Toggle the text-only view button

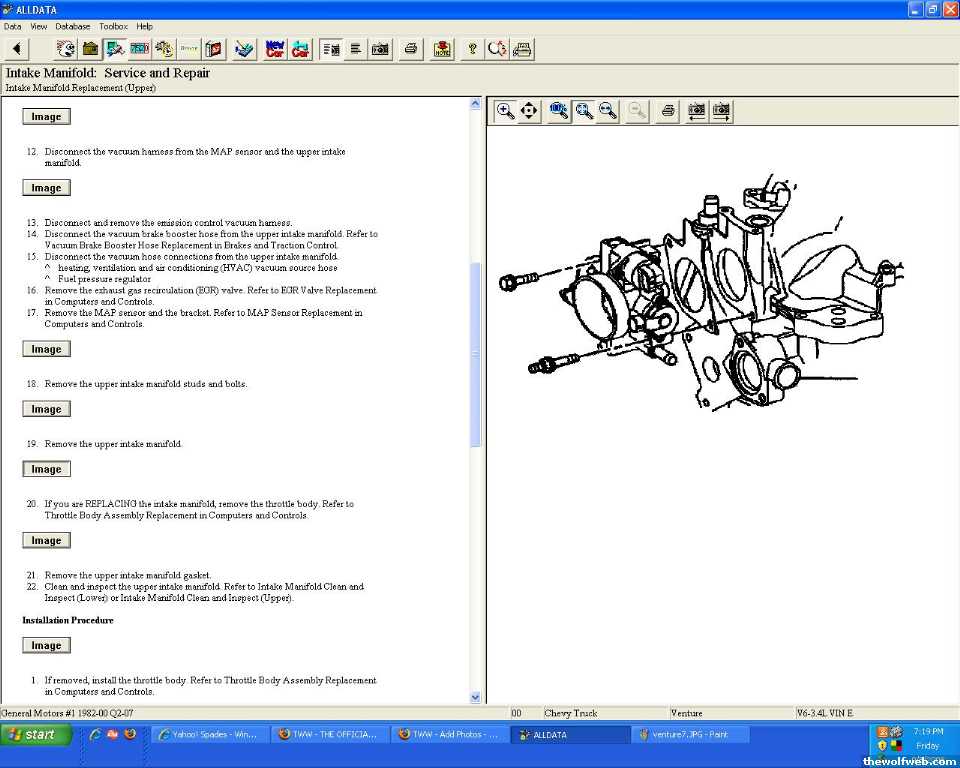pyautogui.click(x=356, y=49)
